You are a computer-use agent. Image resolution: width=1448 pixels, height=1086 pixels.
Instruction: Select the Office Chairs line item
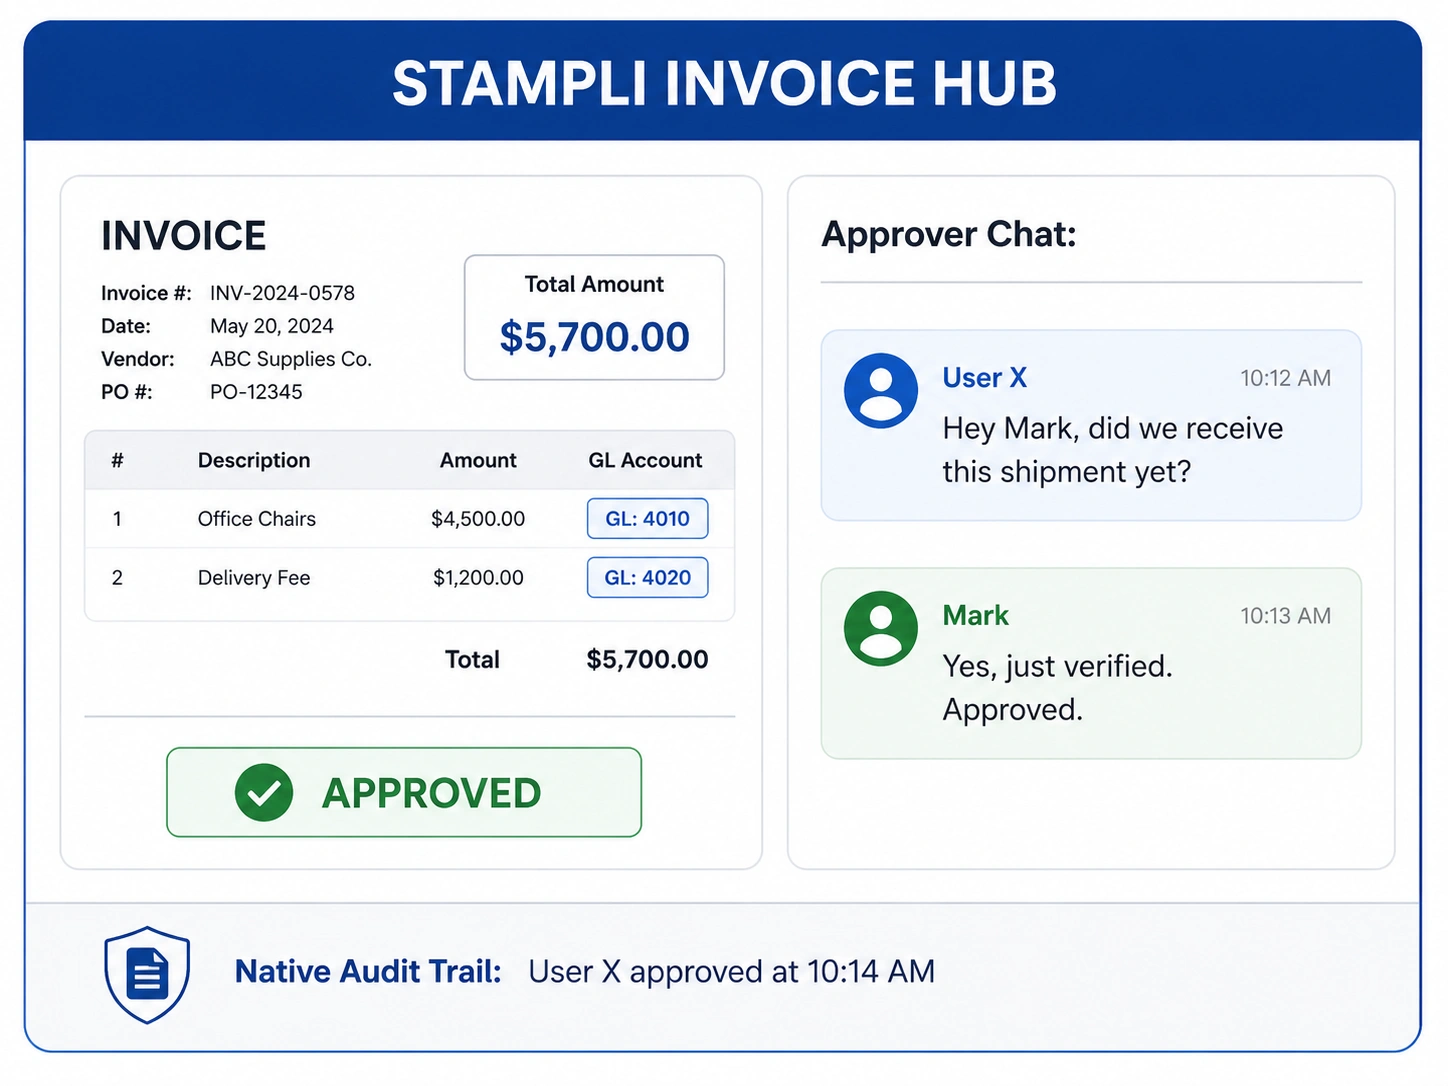coord(410,518)
